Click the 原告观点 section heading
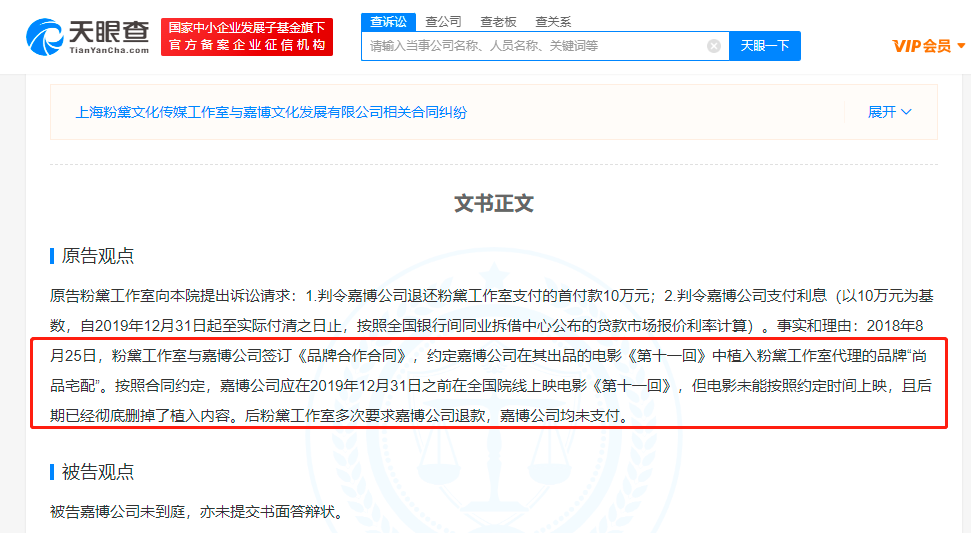The width and height of the screenshot is (971, 533). [97, 256]
